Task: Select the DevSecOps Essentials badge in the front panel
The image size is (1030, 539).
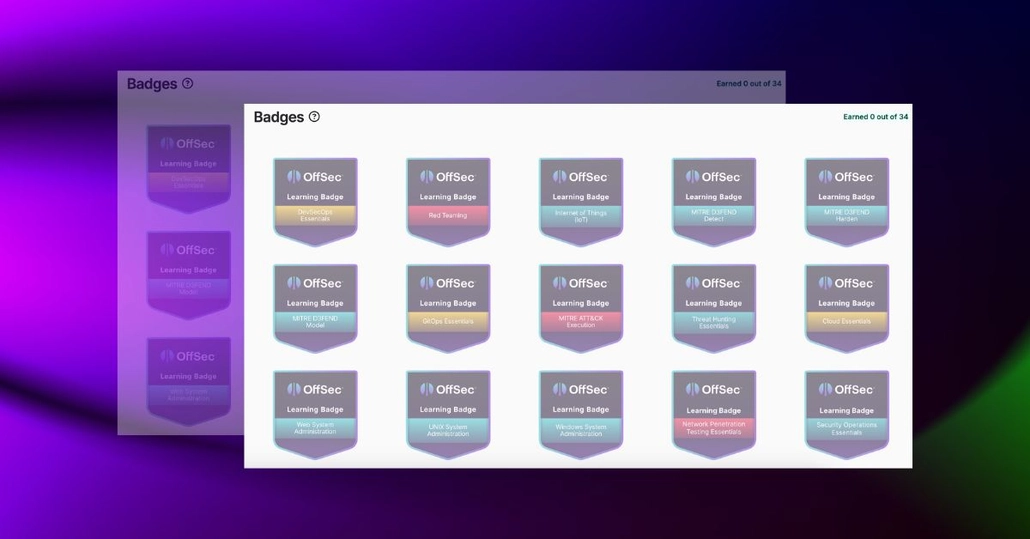Action: point(315,202)
